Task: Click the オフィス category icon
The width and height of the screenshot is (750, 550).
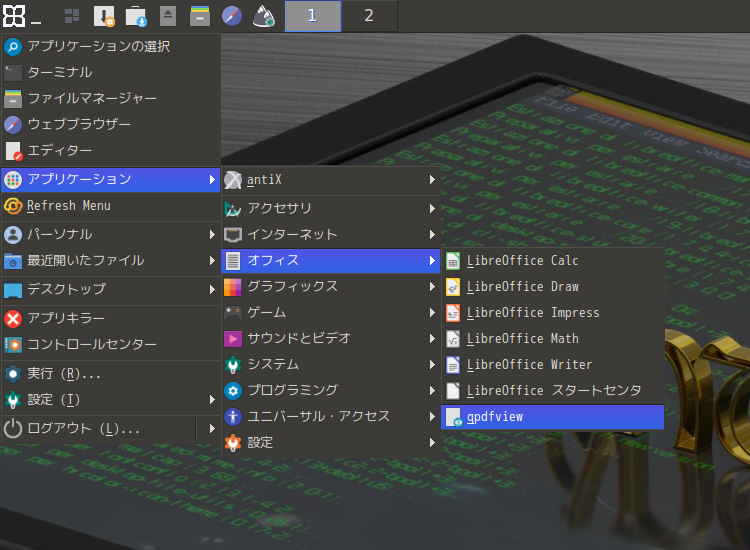Action: (233, 261)
